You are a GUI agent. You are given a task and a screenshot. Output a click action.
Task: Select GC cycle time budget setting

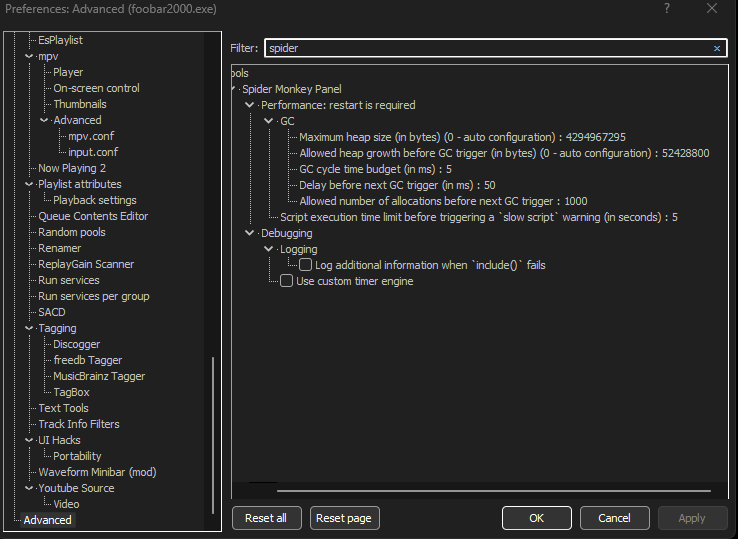[376, 169]
